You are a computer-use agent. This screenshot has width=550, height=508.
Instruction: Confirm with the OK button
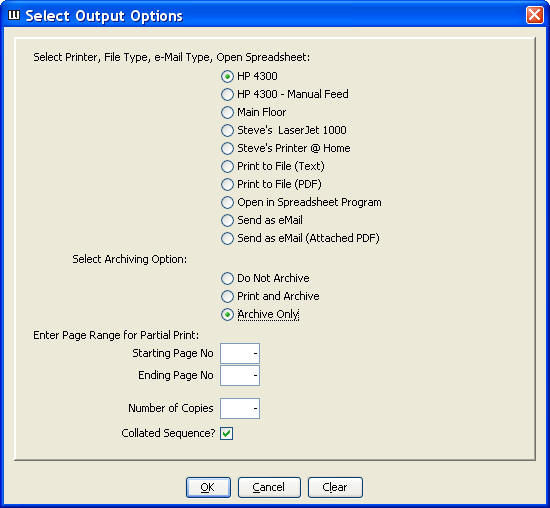pos(208,487)
